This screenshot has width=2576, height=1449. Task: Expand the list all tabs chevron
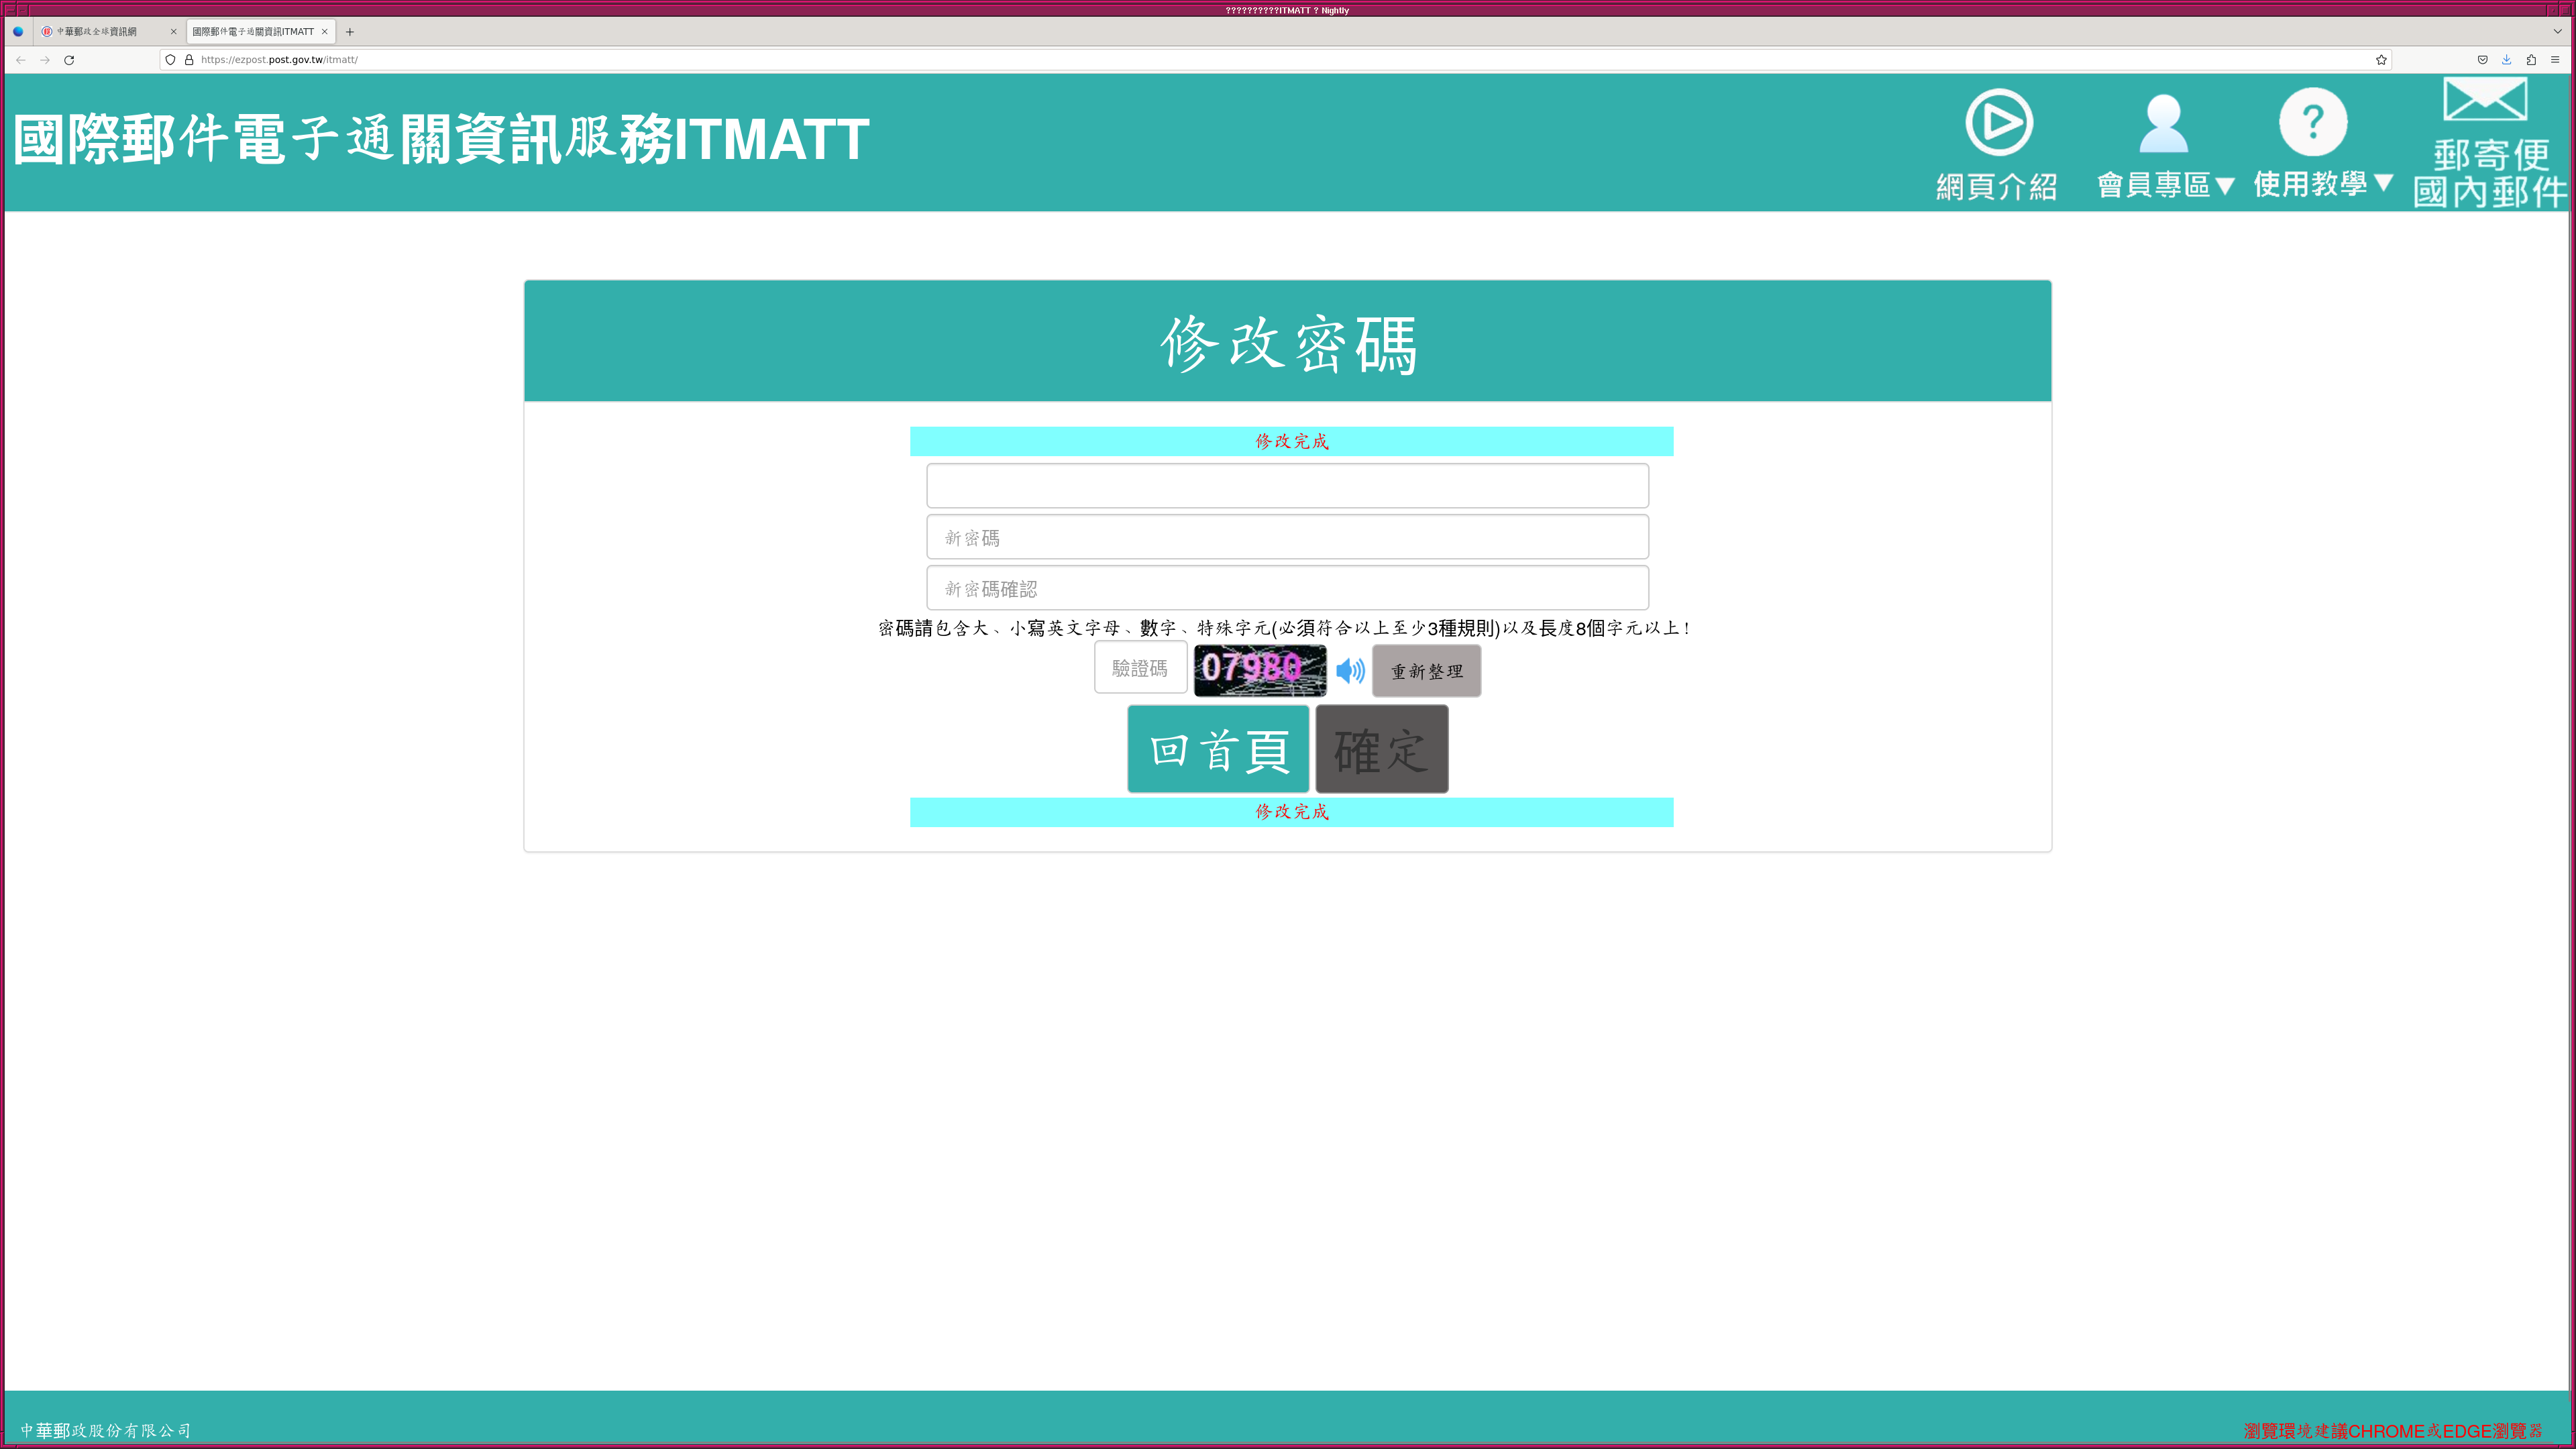[x=2558, y=32]
